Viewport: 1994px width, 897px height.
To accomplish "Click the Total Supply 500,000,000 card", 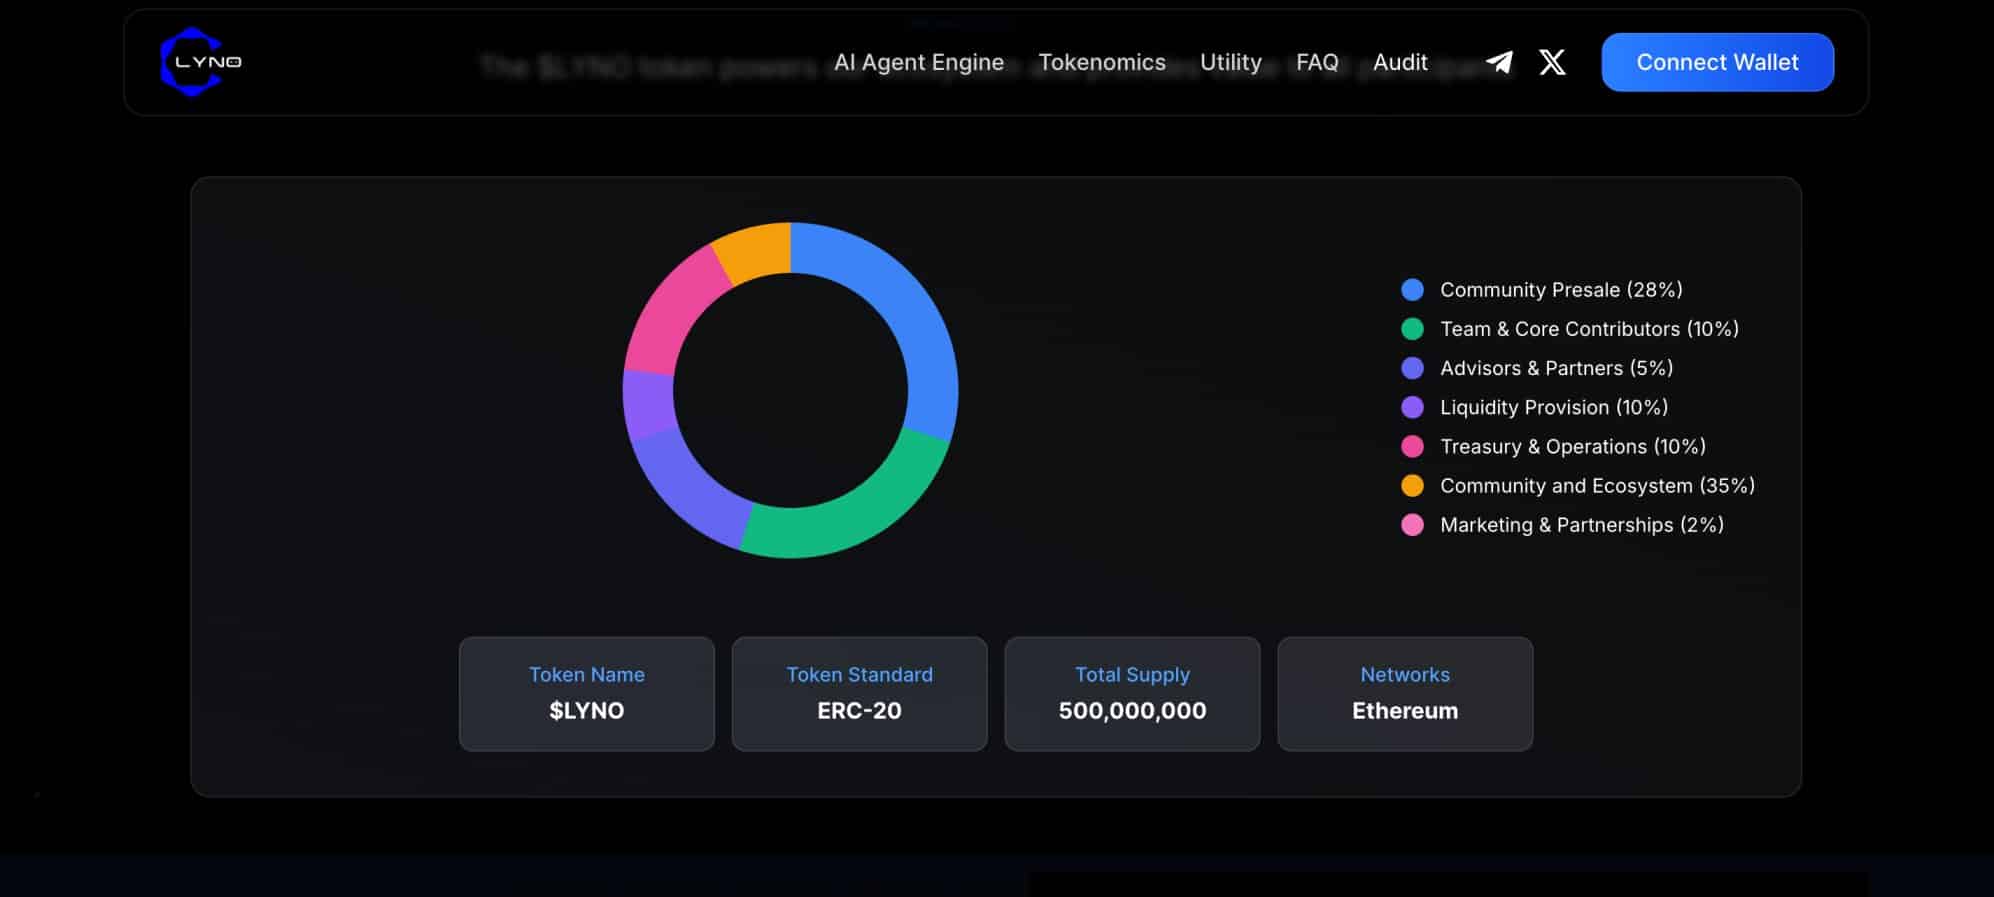I will pos(1133,694).
